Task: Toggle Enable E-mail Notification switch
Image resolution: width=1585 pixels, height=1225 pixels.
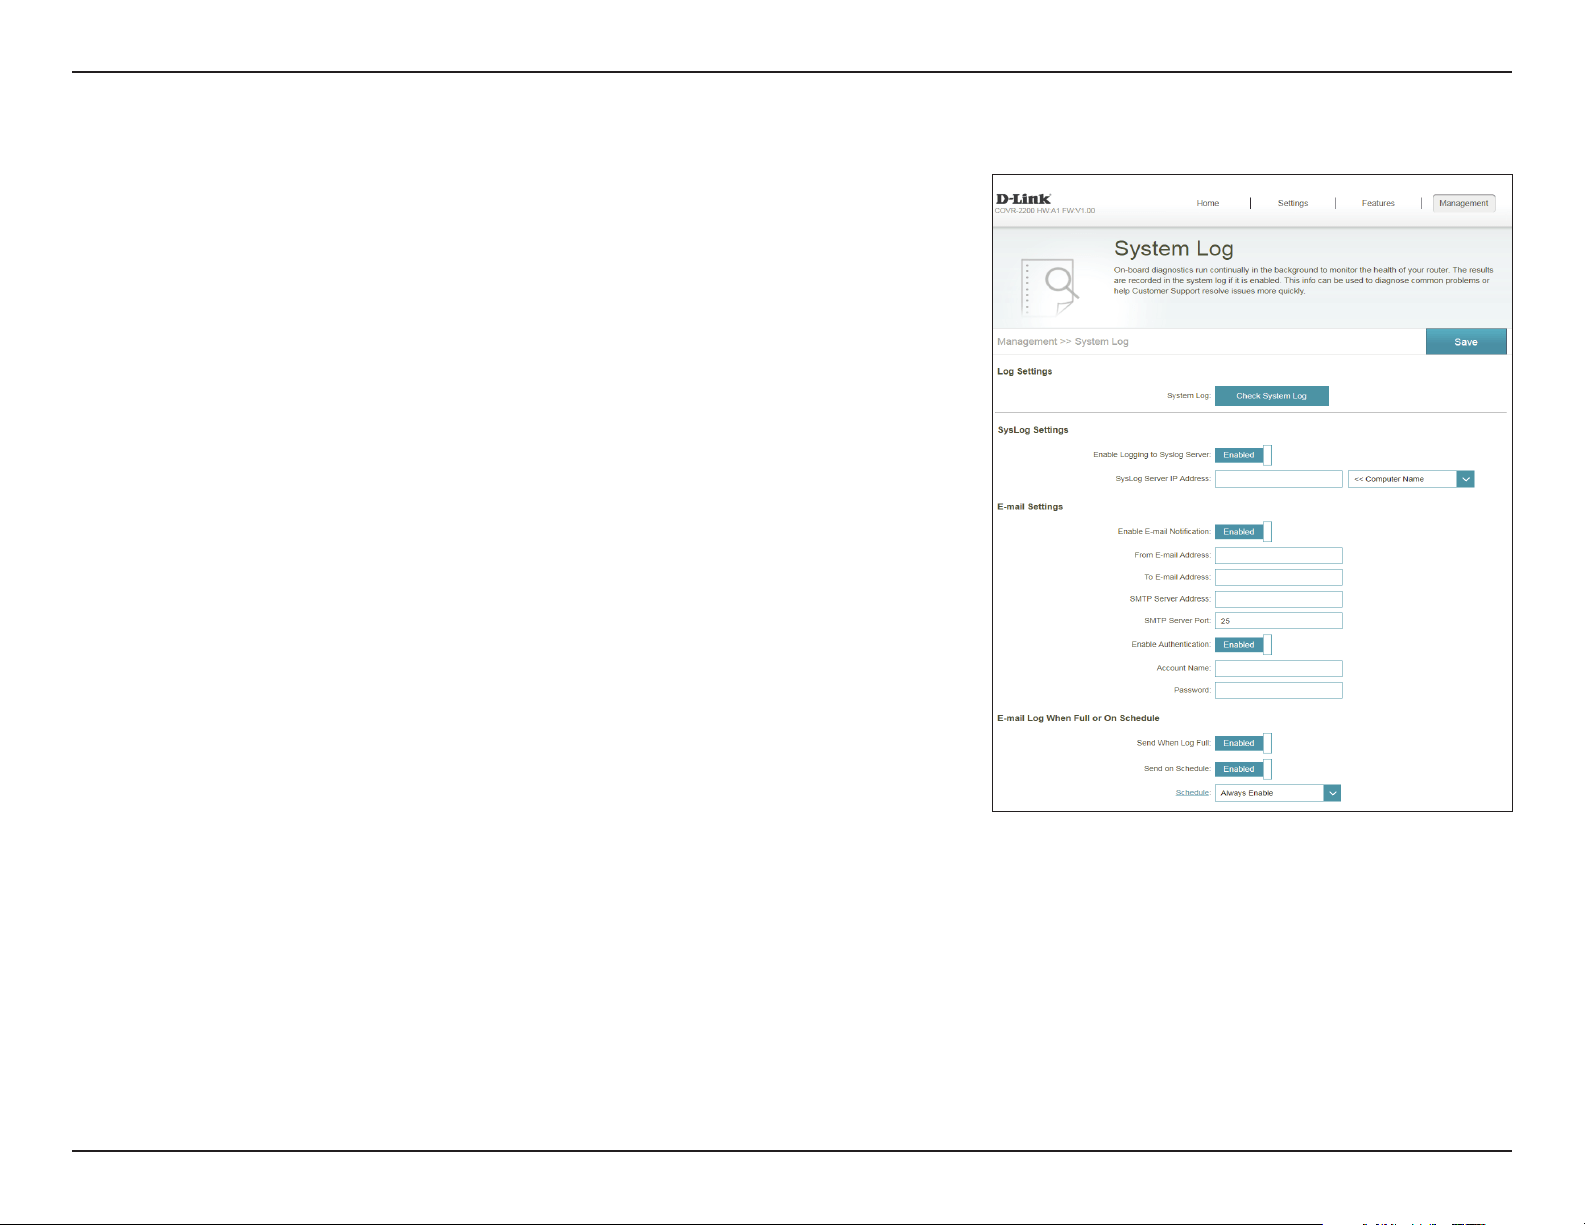Action: 1243,532
